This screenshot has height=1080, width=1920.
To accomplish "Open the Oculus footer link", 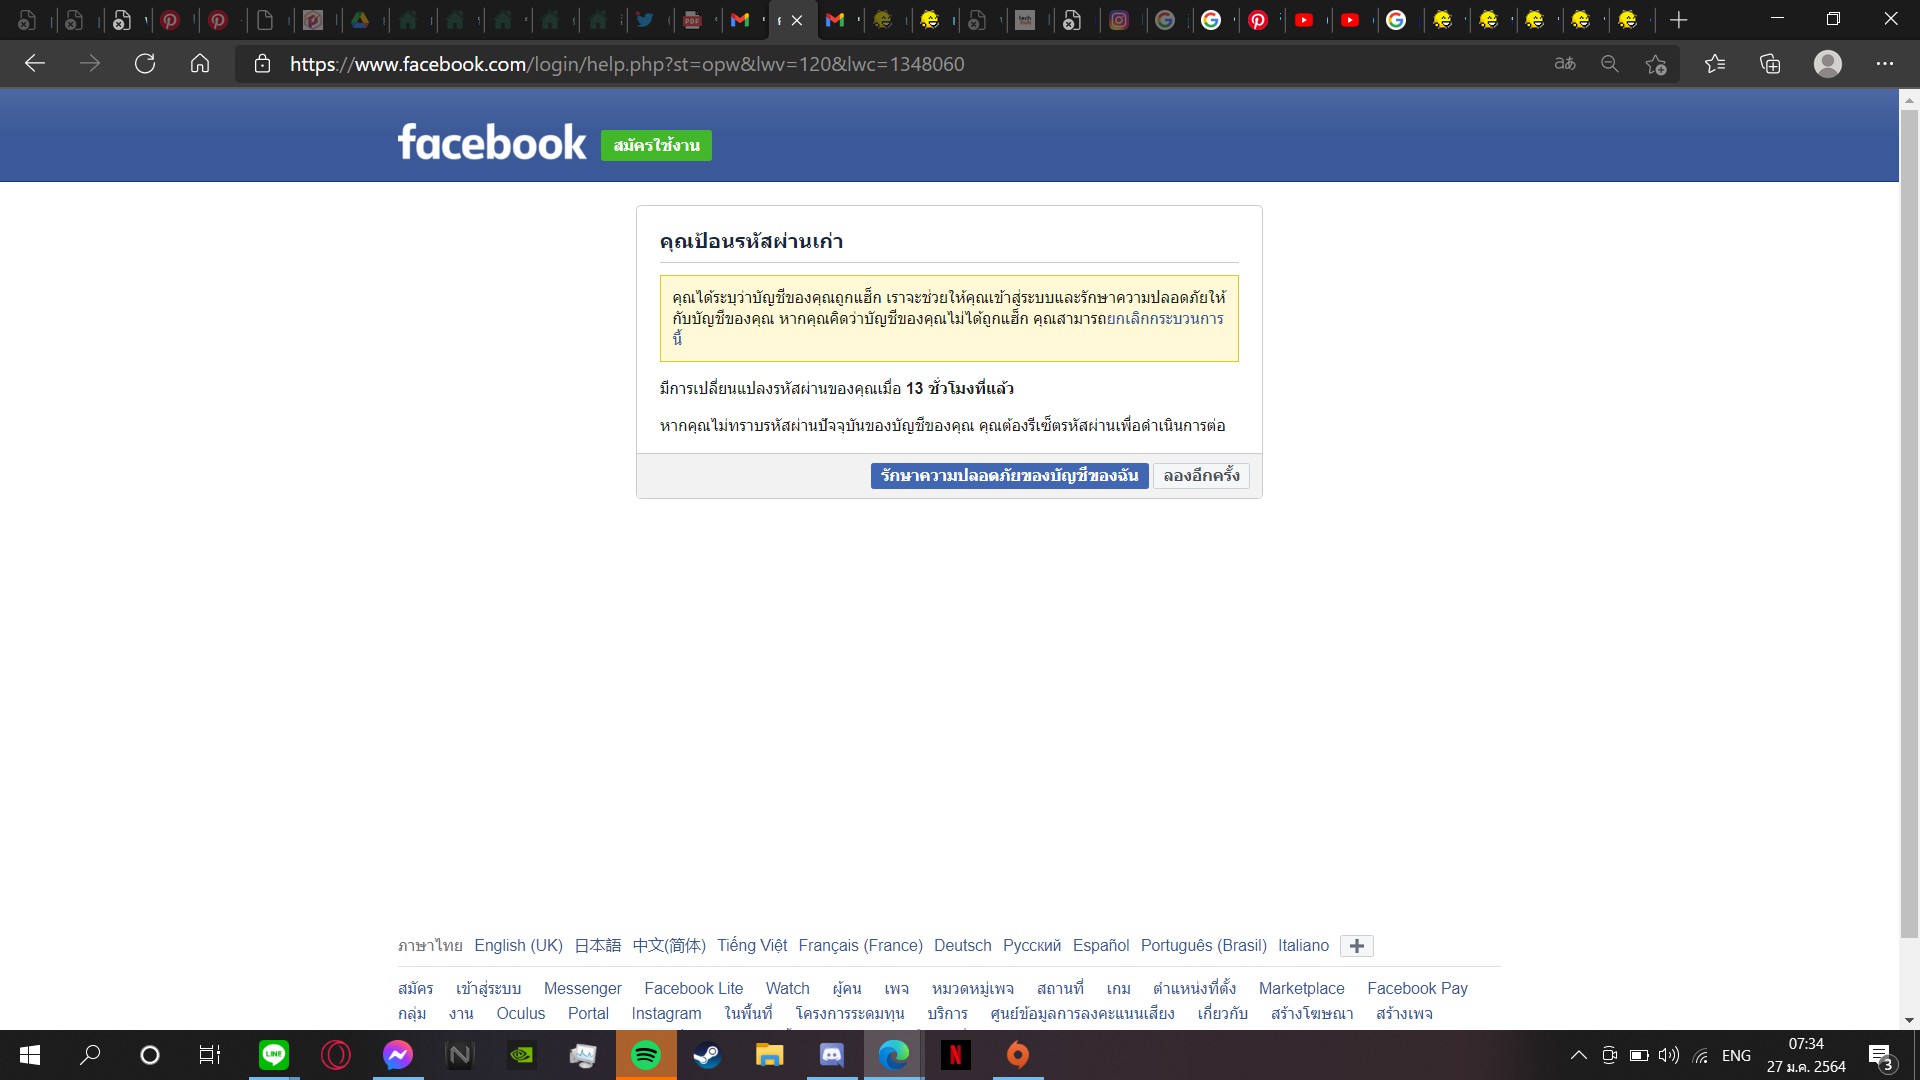I will 521,1013.
